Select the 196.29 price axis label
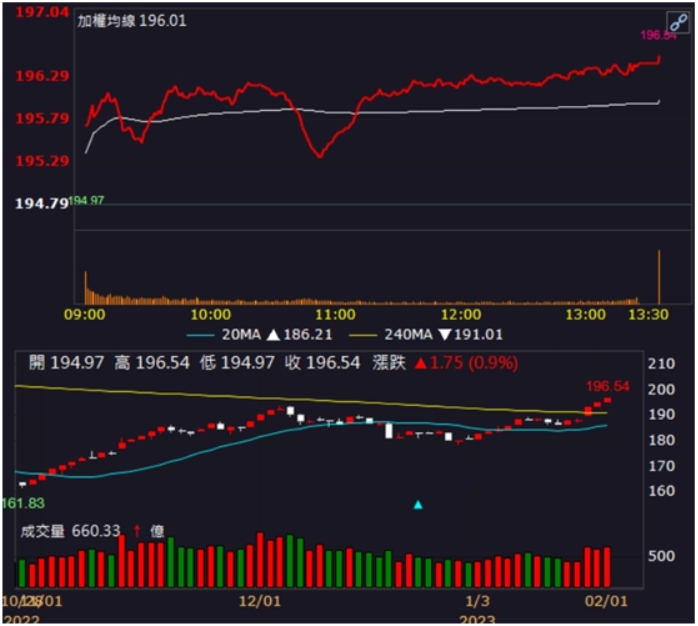698x626 pixels. 42,76
